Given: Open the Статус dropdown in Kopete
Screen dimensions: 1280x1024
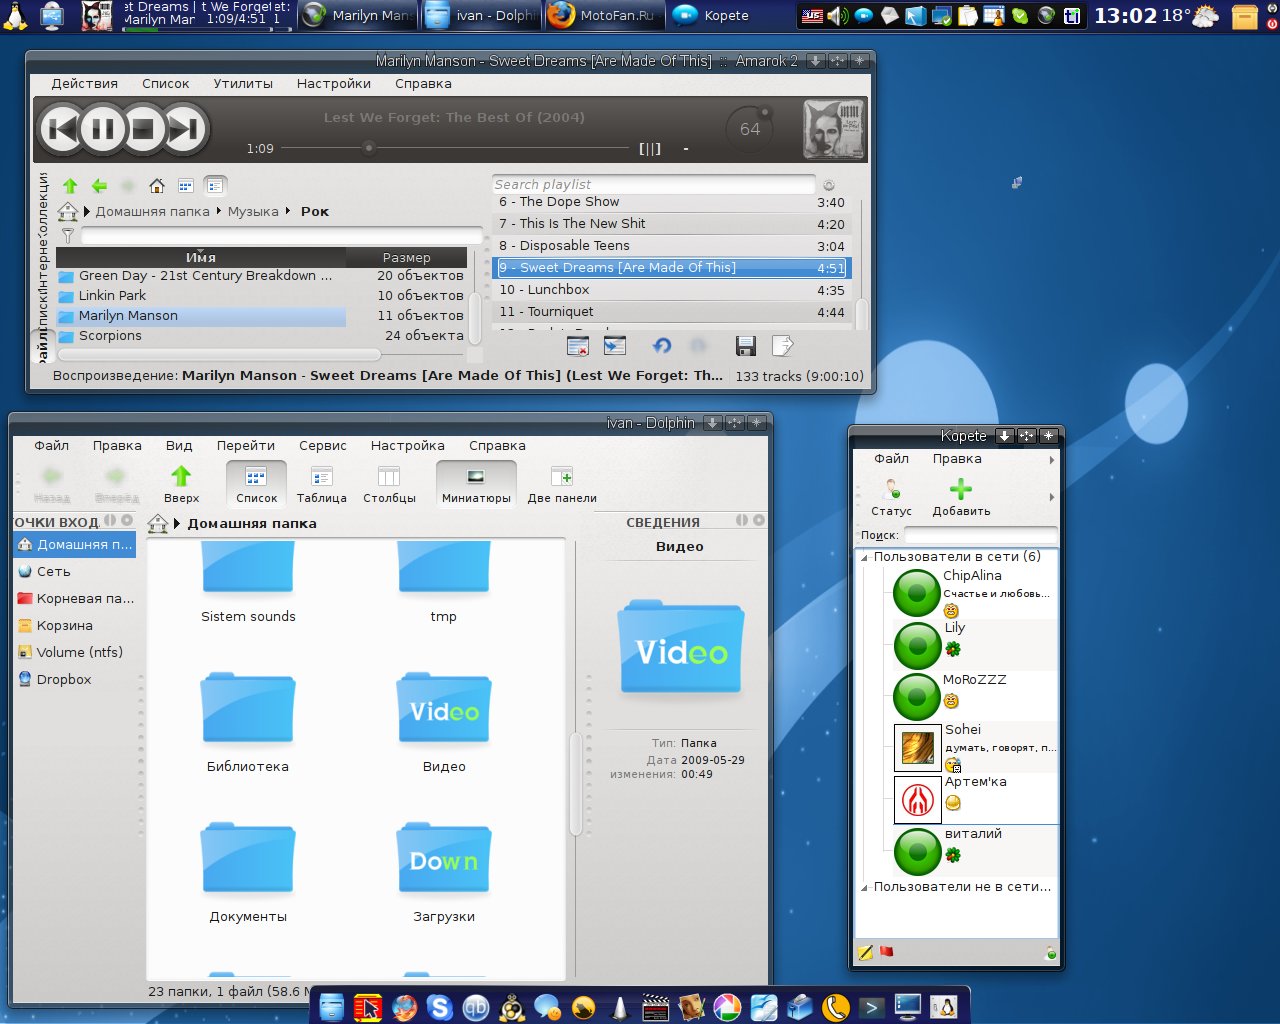Looking at the screenshot, I should click(891, 497).
